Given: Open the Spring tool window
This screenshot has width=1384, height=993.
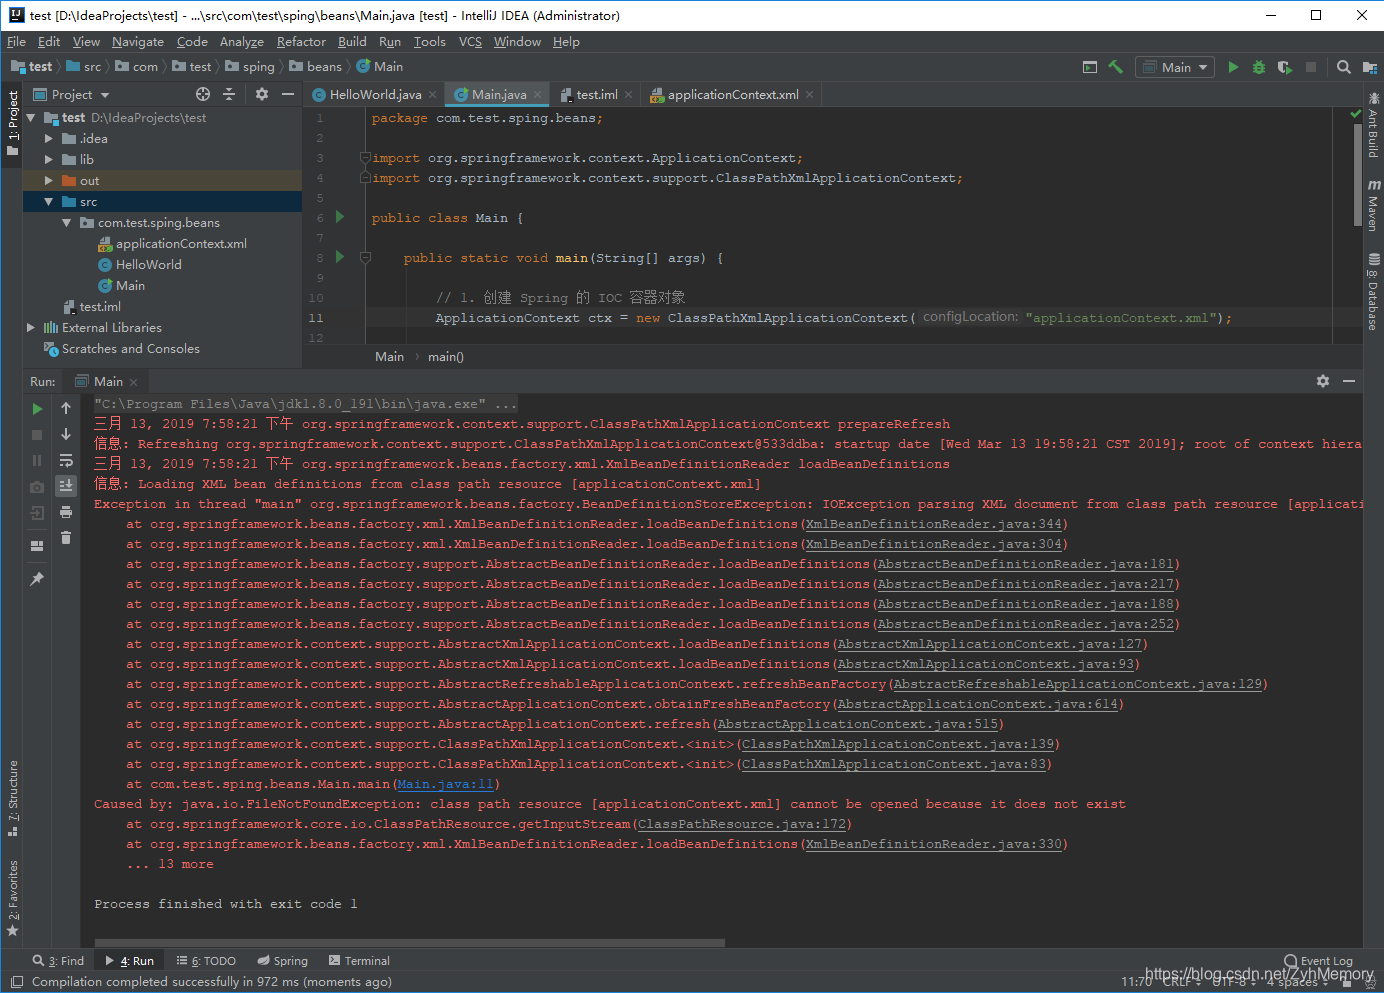Looking at the screenshot, I should tap(282, 961).
